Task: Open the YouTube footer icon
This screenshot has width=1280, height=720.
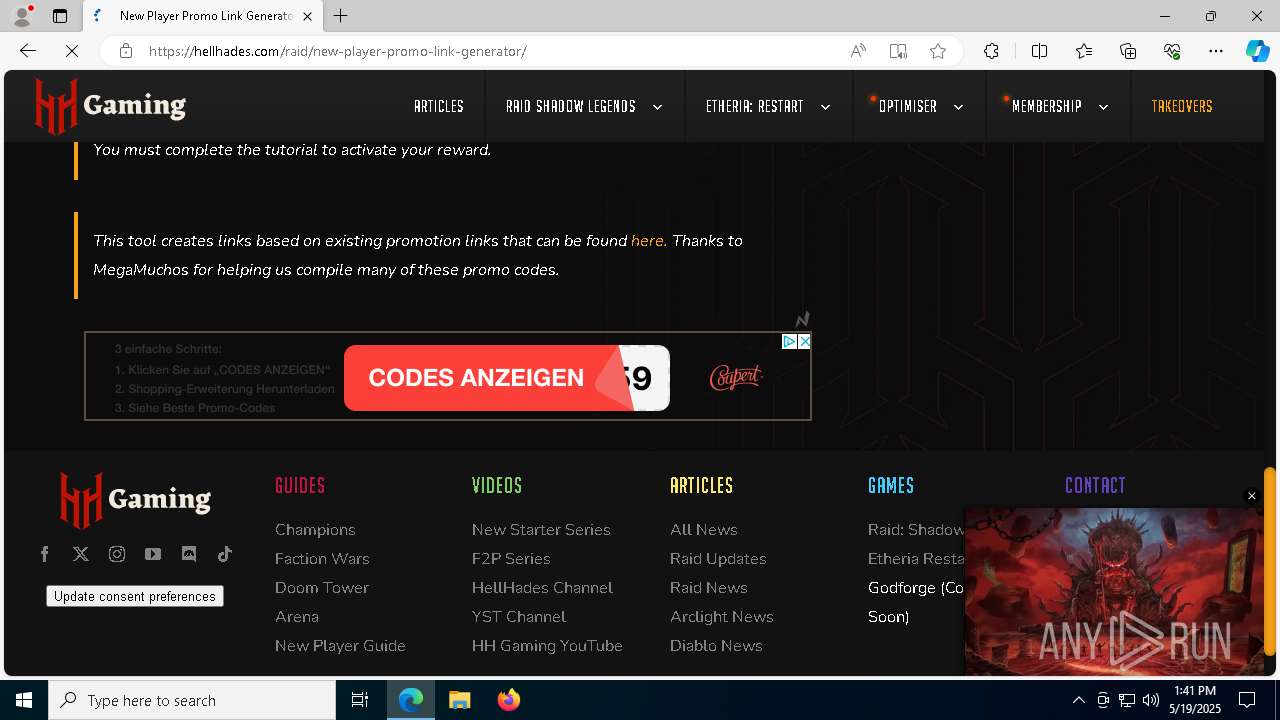Action: (153, 554)
